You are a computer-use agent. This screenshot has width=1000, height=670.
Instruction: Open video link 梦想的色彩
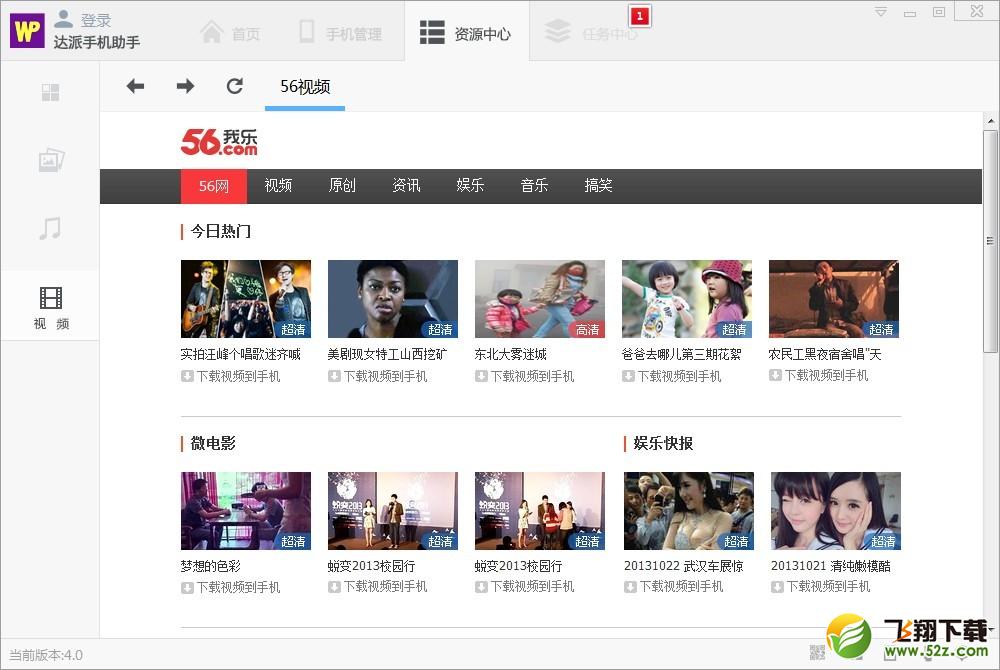pyautogui.click(x=210, y=566)
